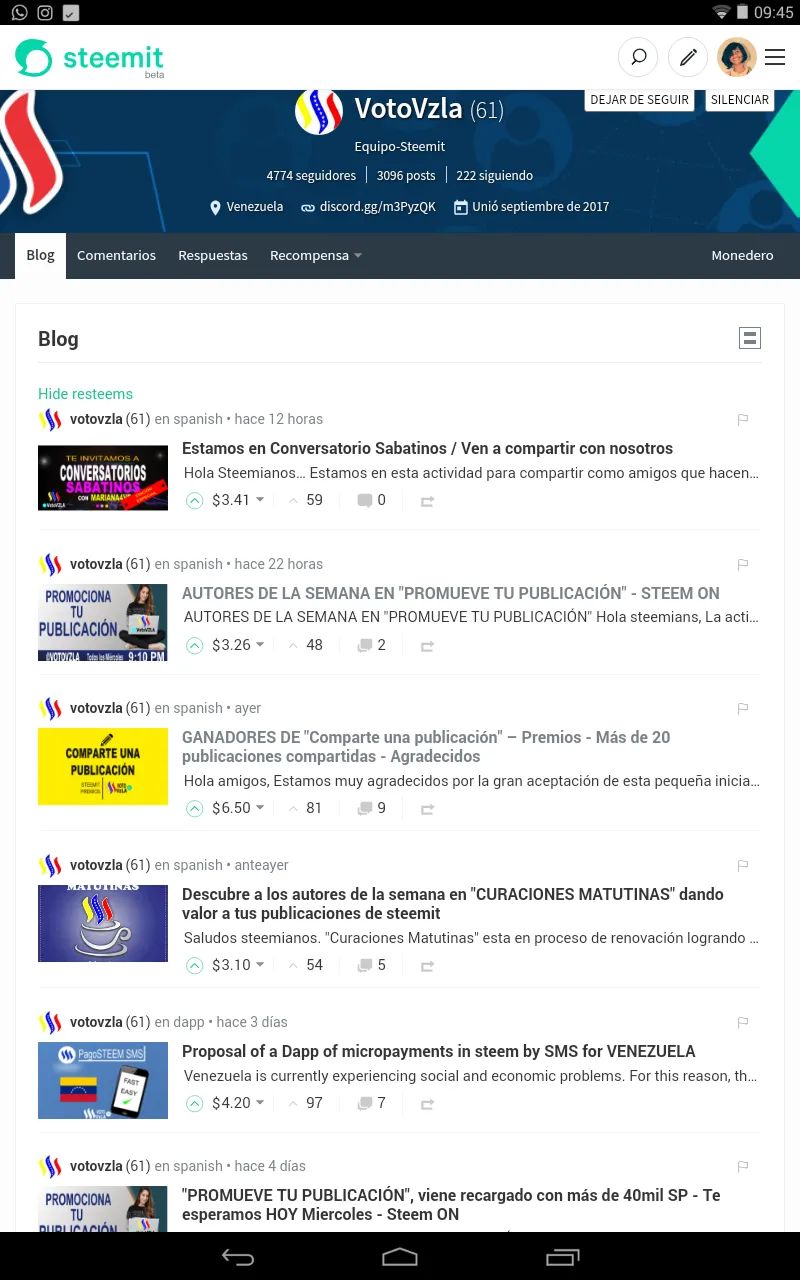Viewport: 800px width, 1280px height.
Task: Select the Blog tab
Action: click(x=40, y=256)
